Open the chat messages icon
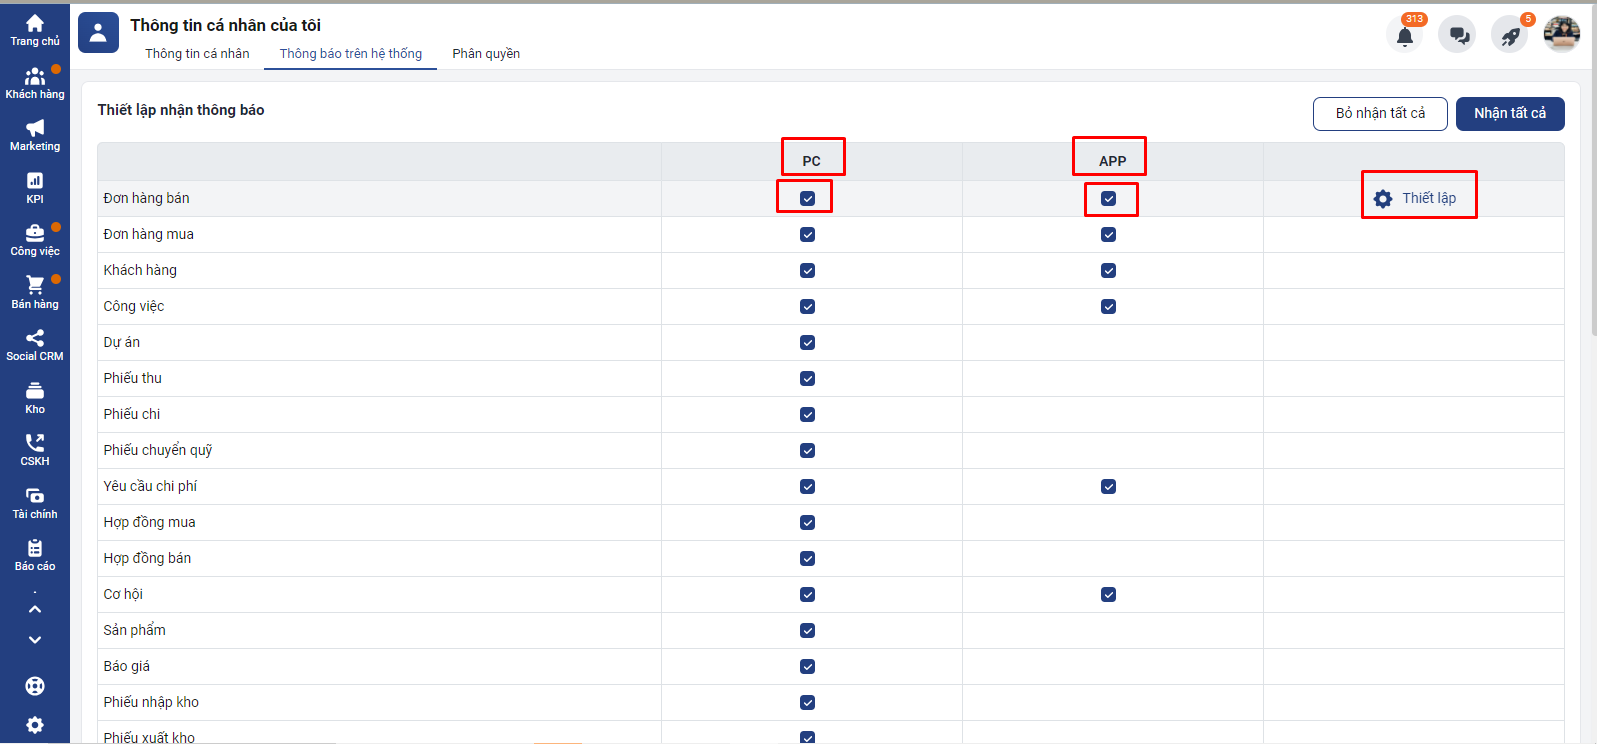The height and width of the screenshot is (744, 1597). [x=1458, y=36]
